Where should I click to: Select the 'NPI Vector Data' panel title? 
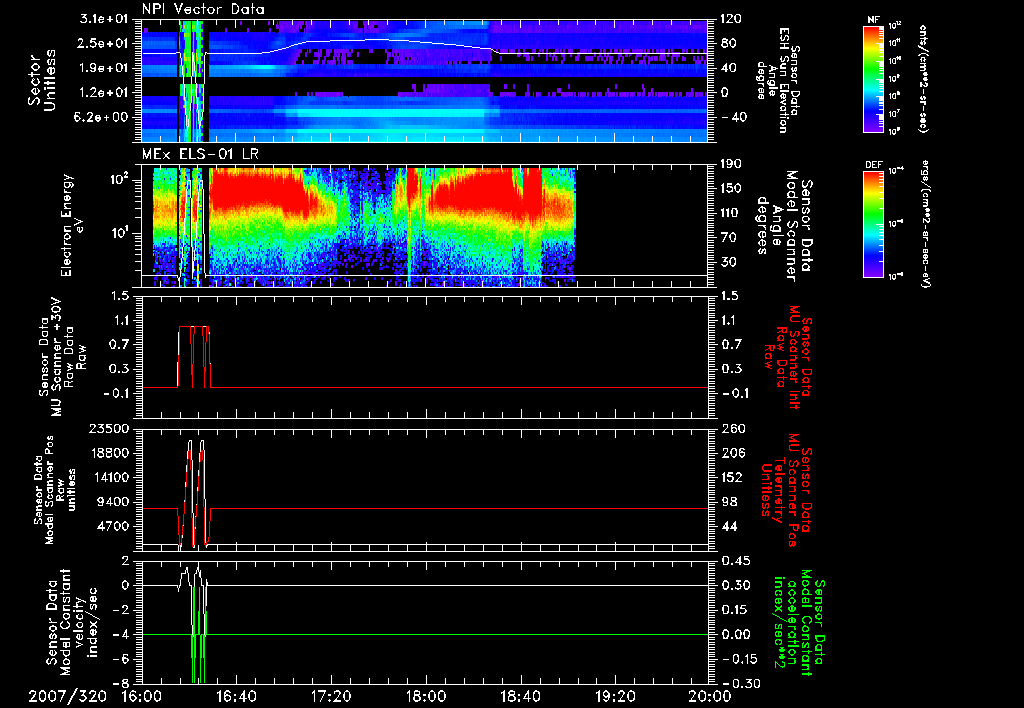click(x=203, y=9)
